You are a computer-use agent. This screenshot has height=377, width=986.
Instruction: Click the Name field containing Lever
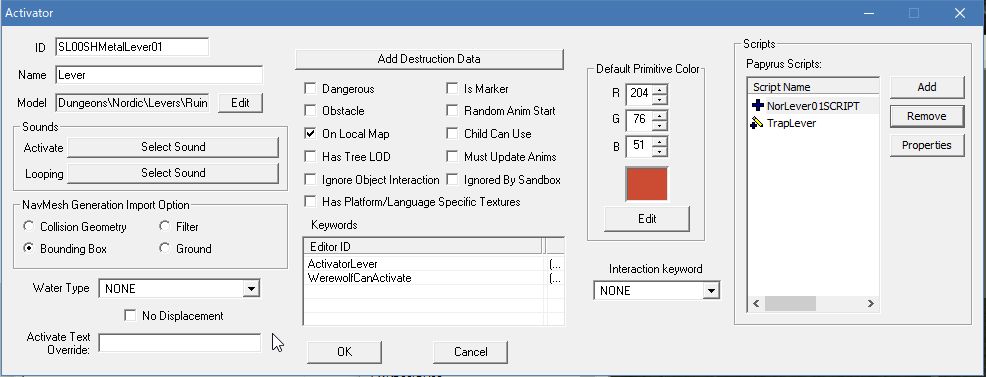159,75
